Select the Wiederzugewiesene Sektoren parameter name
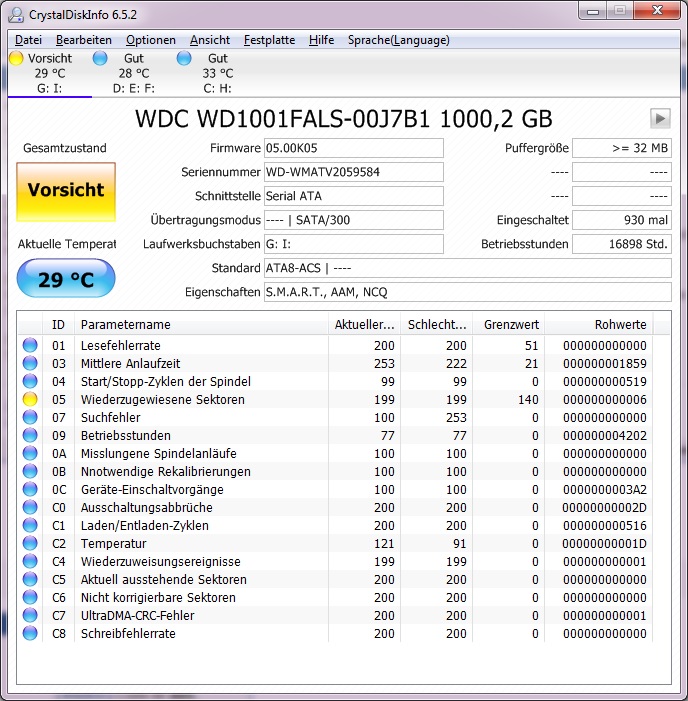688x701 pixels. (x=163, y=400)
